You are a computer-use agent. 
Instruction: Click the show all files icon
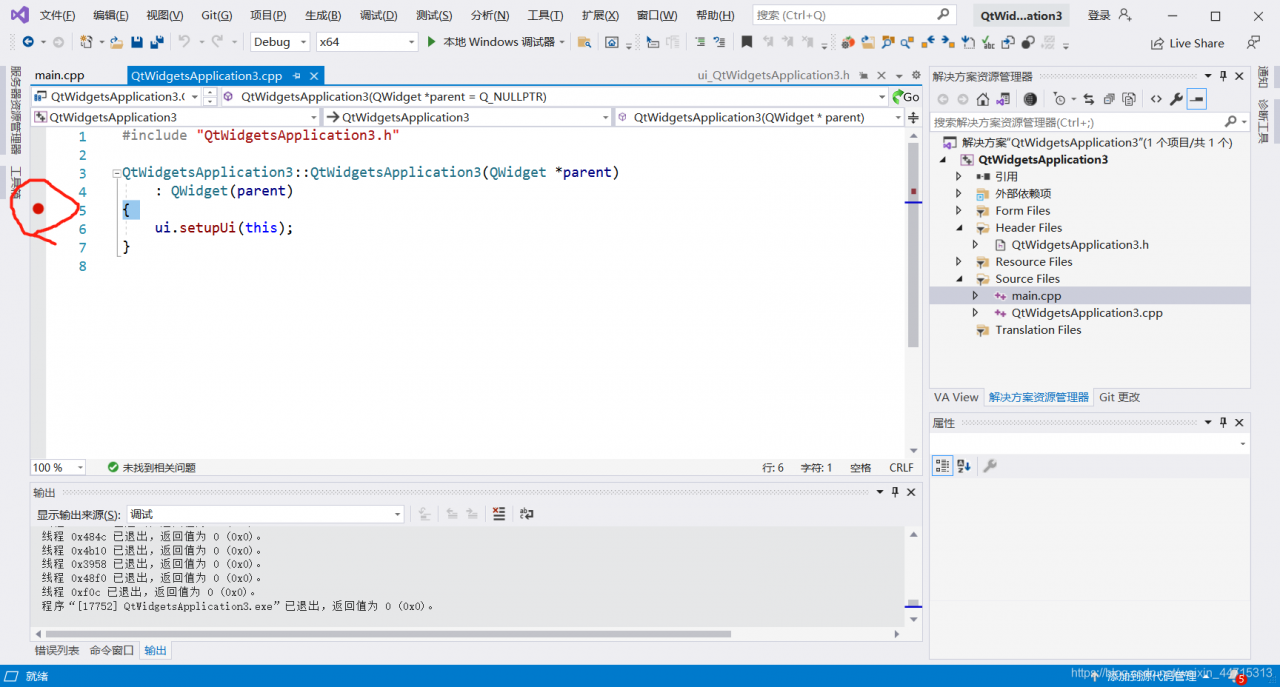click(1128, 99)
